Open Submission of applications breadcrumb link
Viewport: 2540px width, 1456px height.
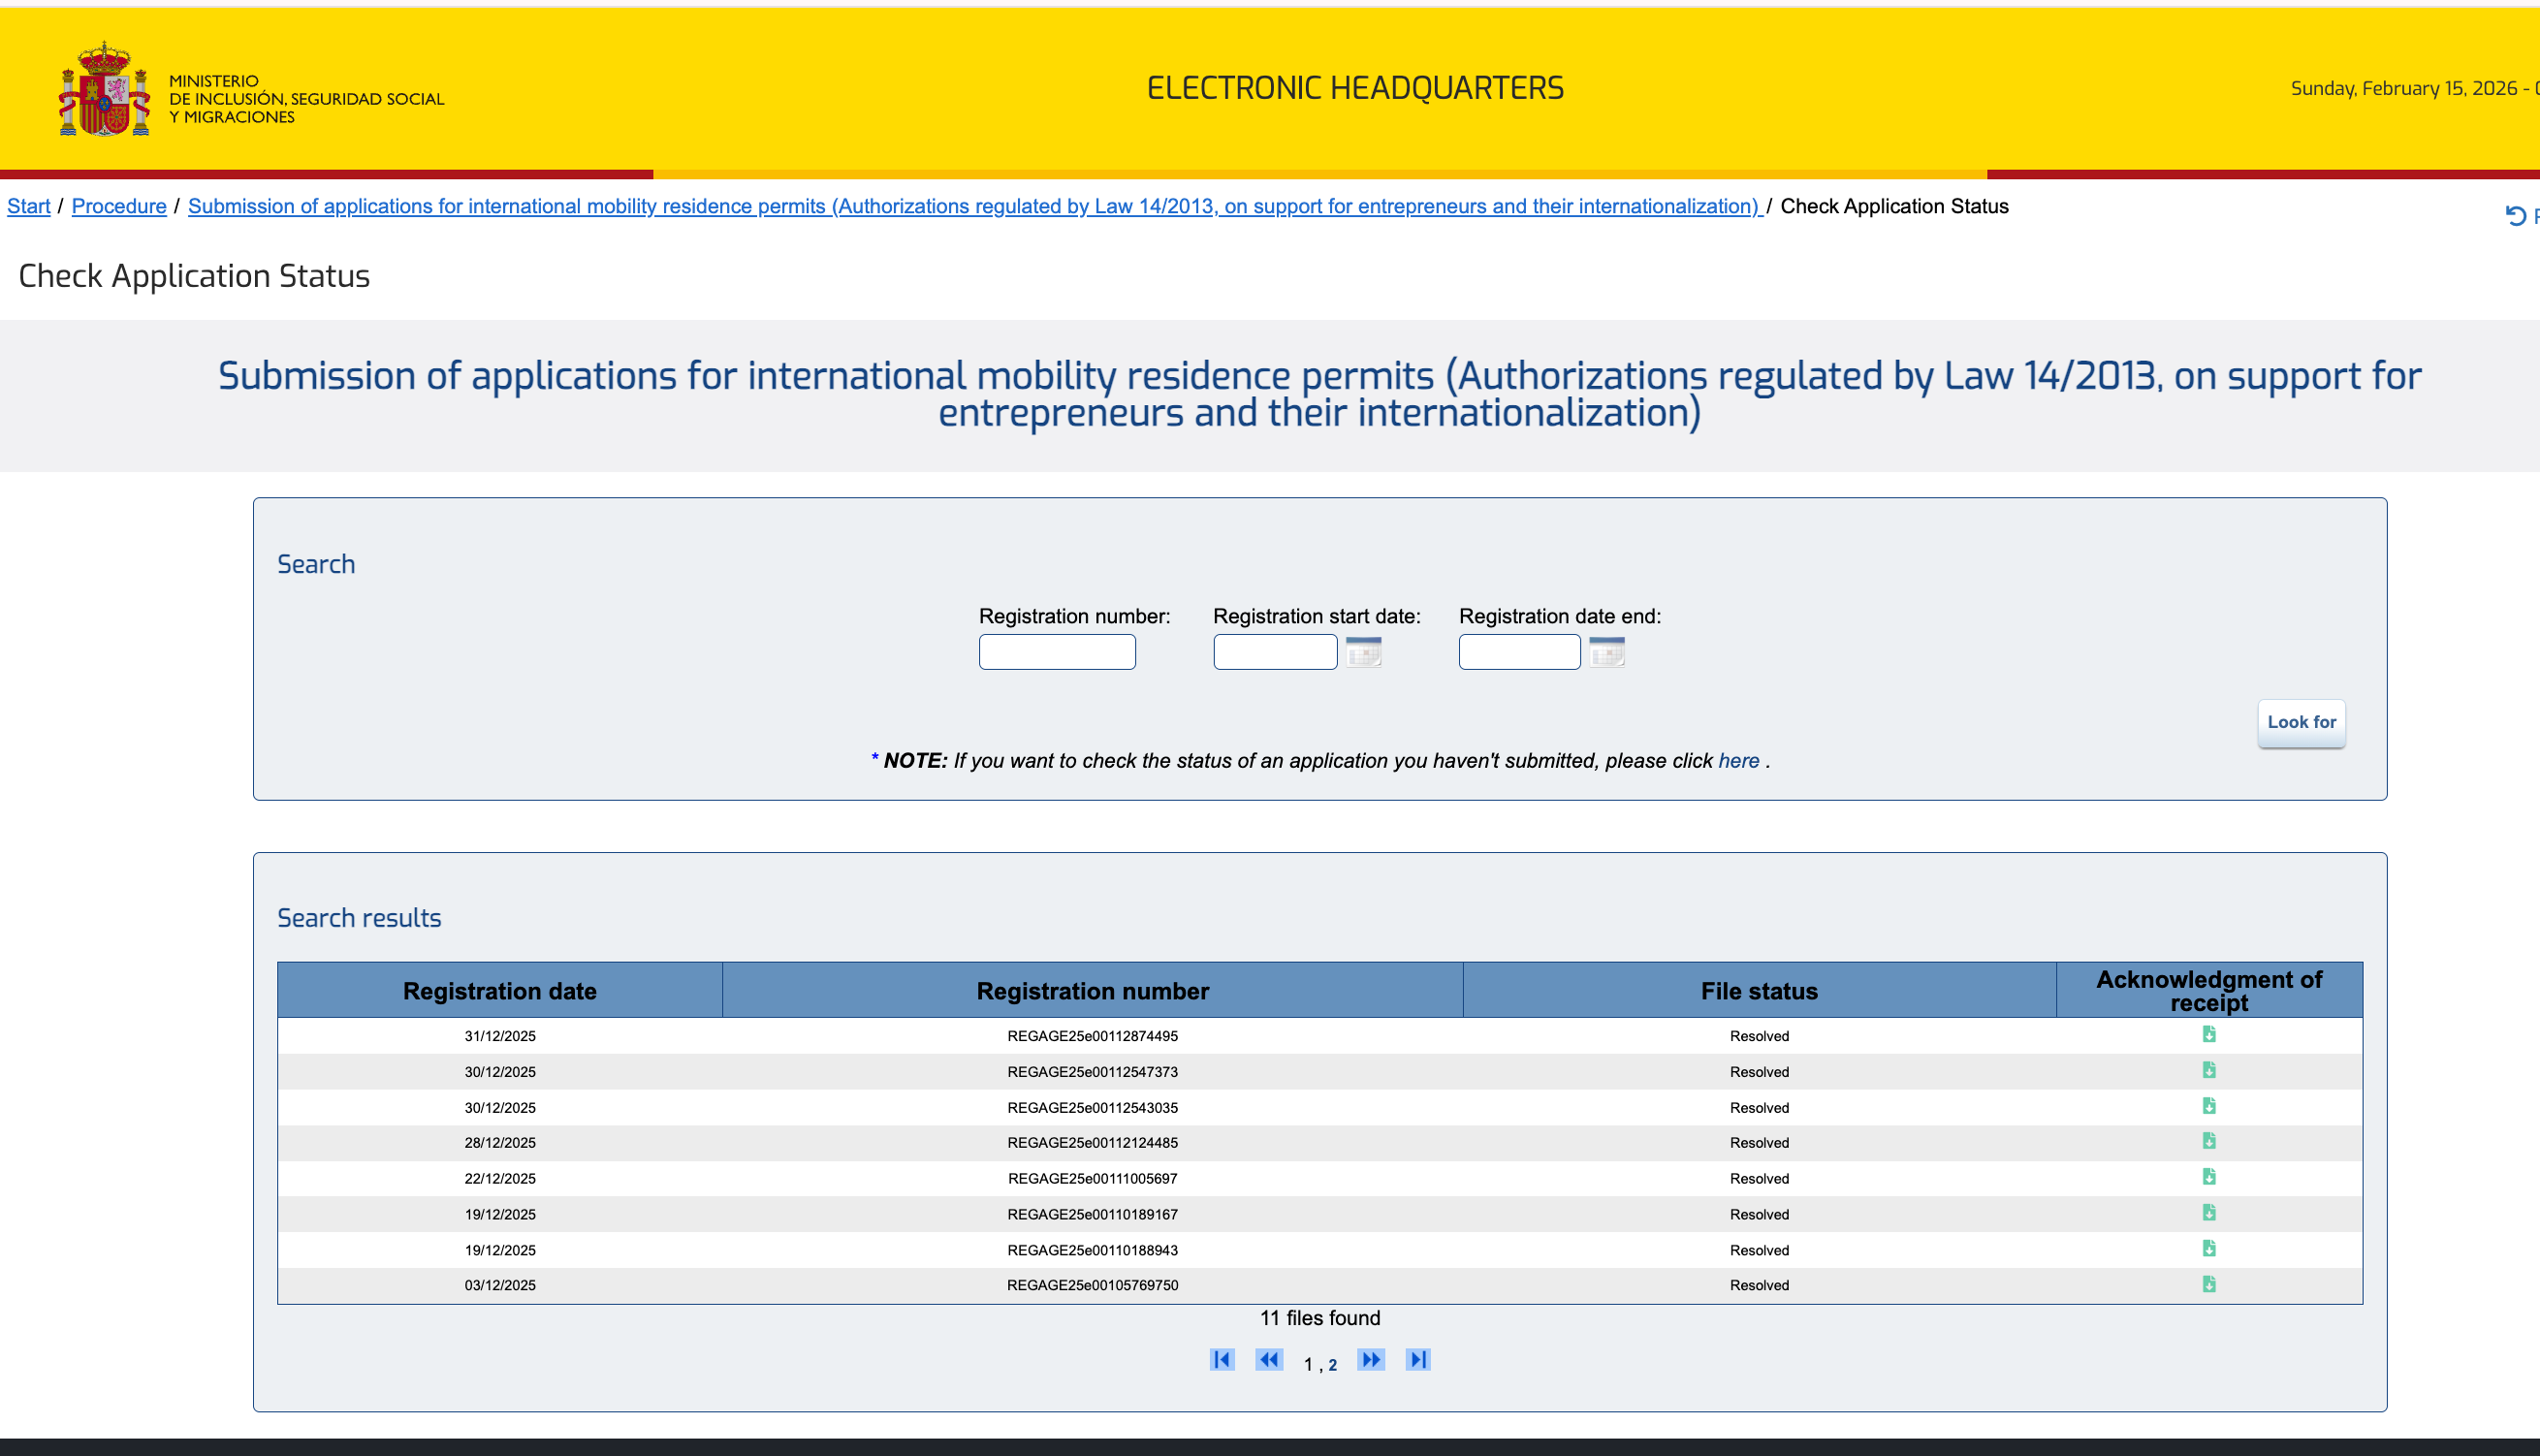click(x=974, y=206)
